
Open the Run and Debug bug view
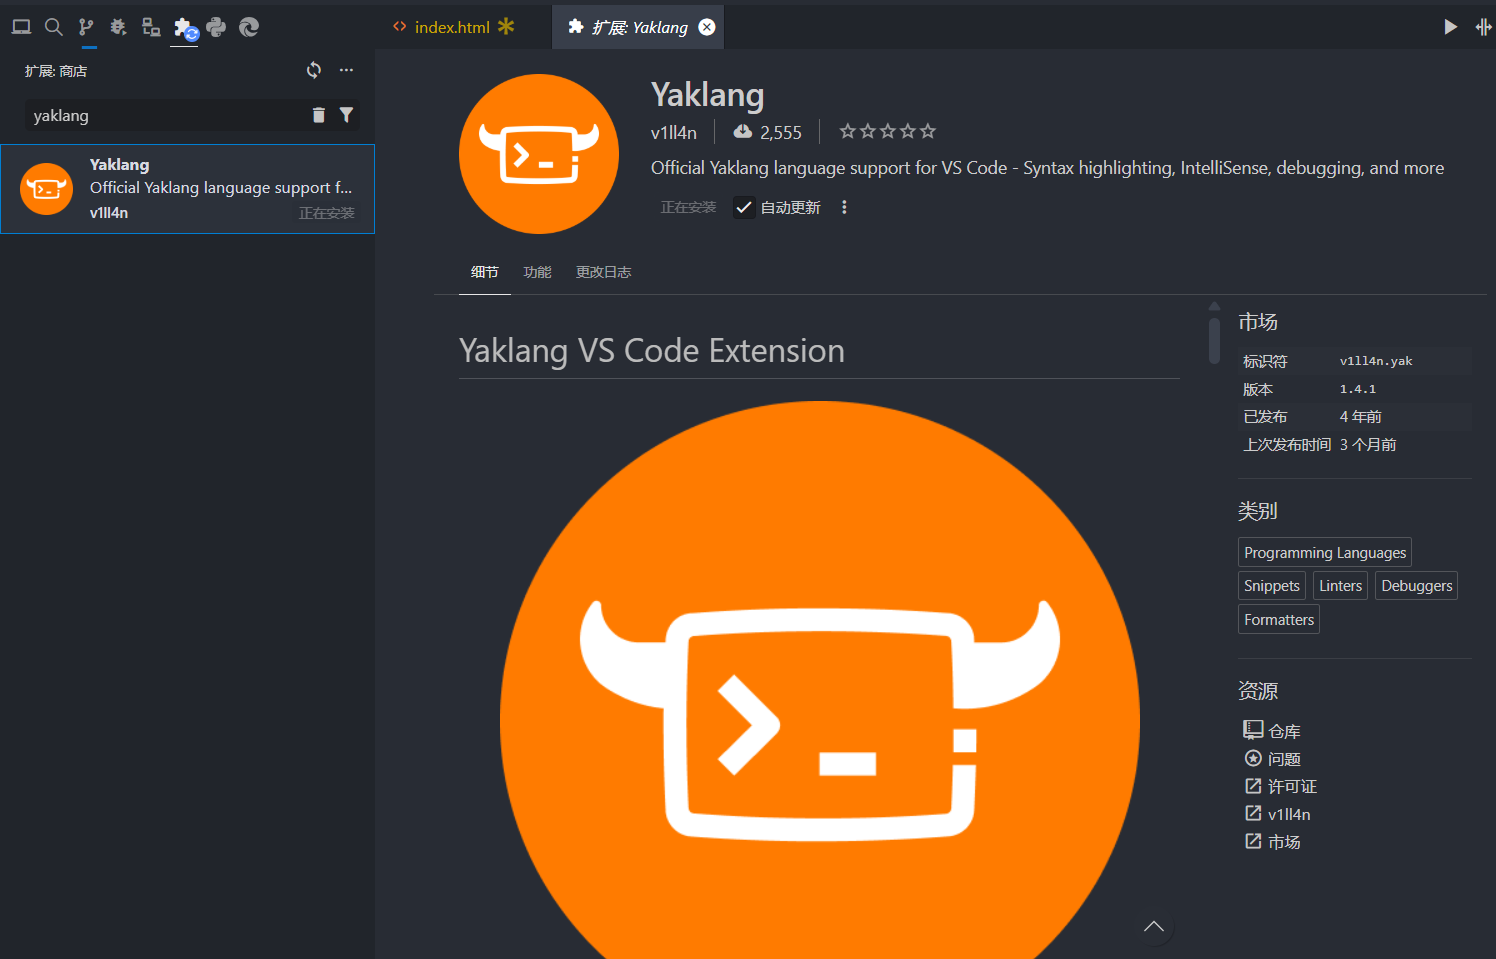click(118, 27)
